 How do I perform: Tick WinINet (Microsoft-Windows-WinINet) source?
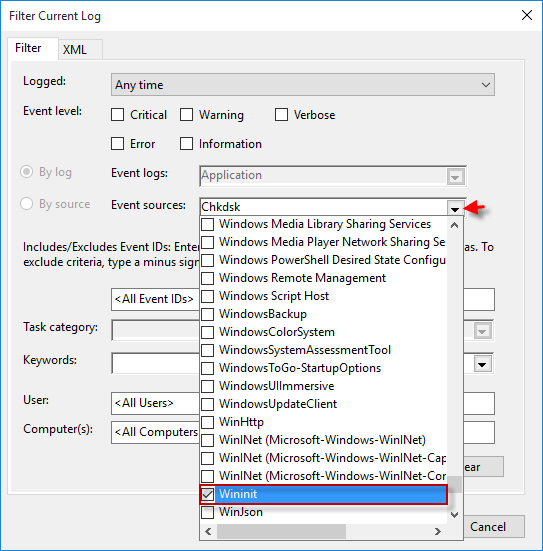click(208, 440)
